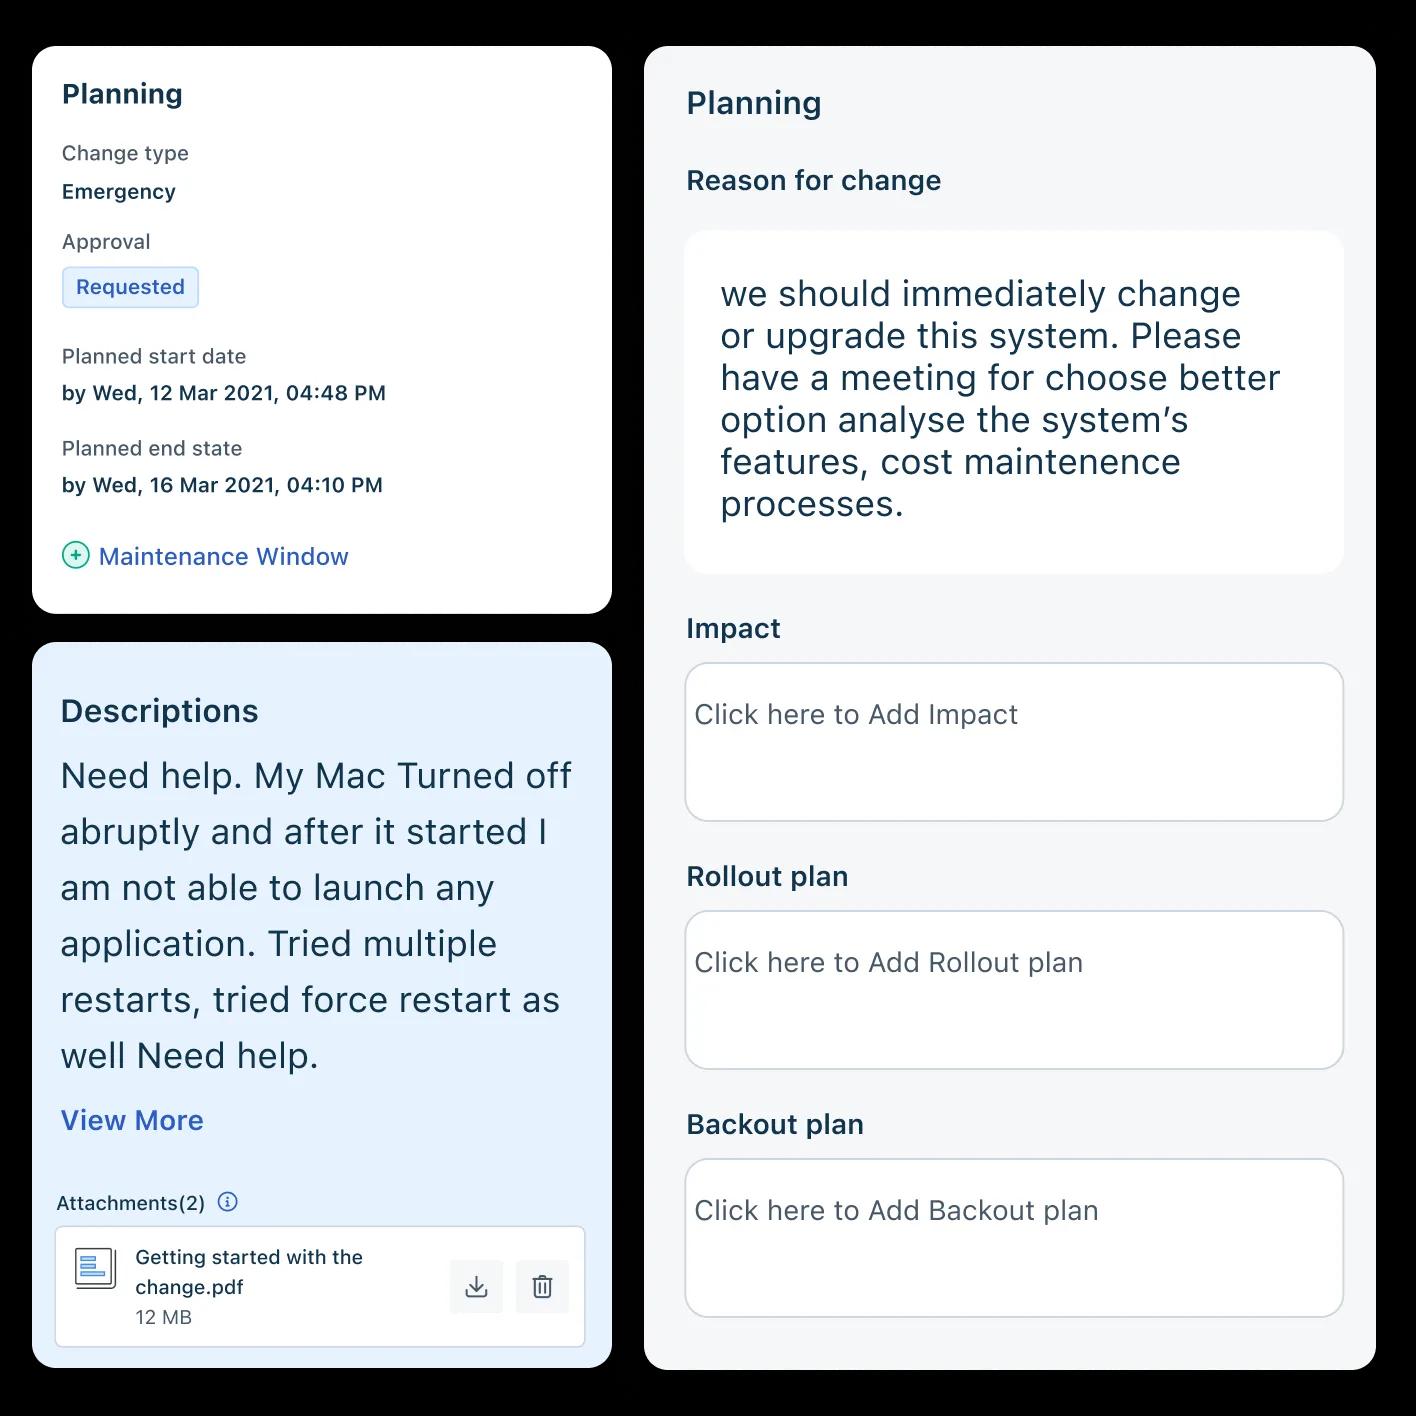
Task: Open the attachment named Getting started with the change.pdf
Action: coord(249,1272)
